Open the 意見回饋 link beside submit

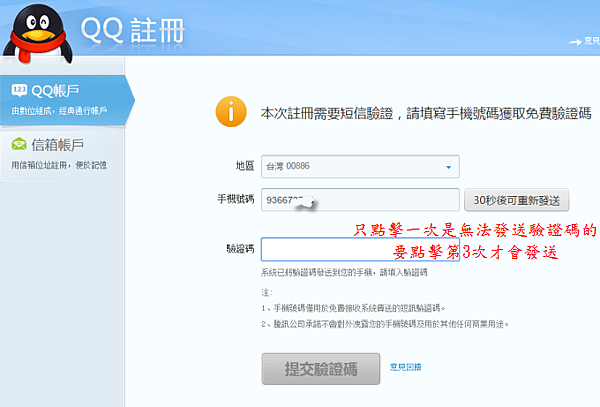[405, 367]
